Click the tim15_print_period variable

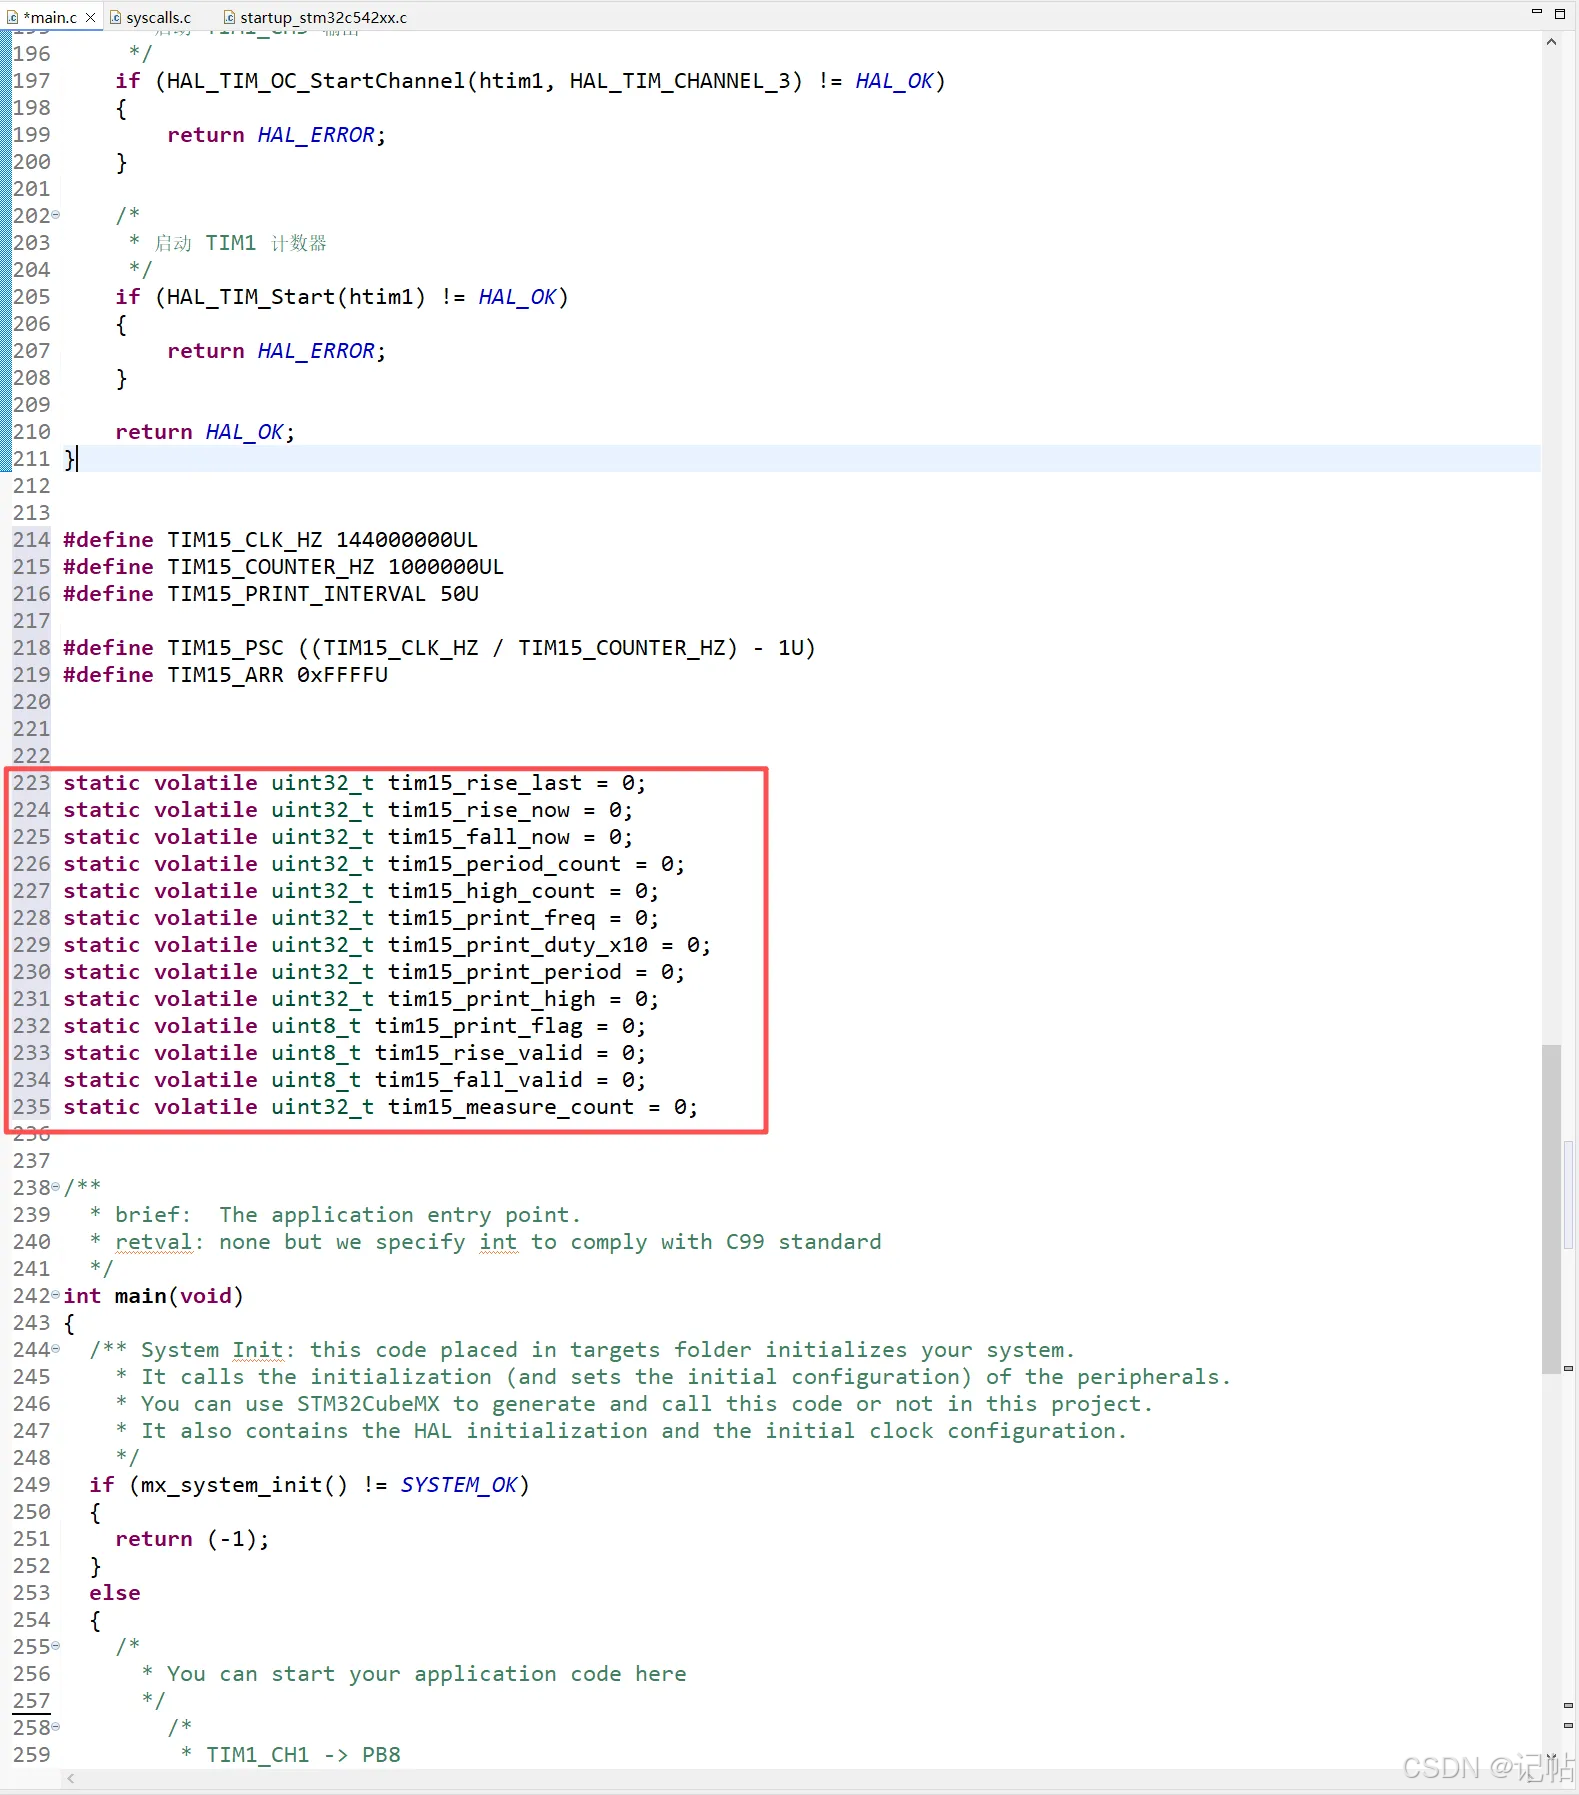pos(505,972)
